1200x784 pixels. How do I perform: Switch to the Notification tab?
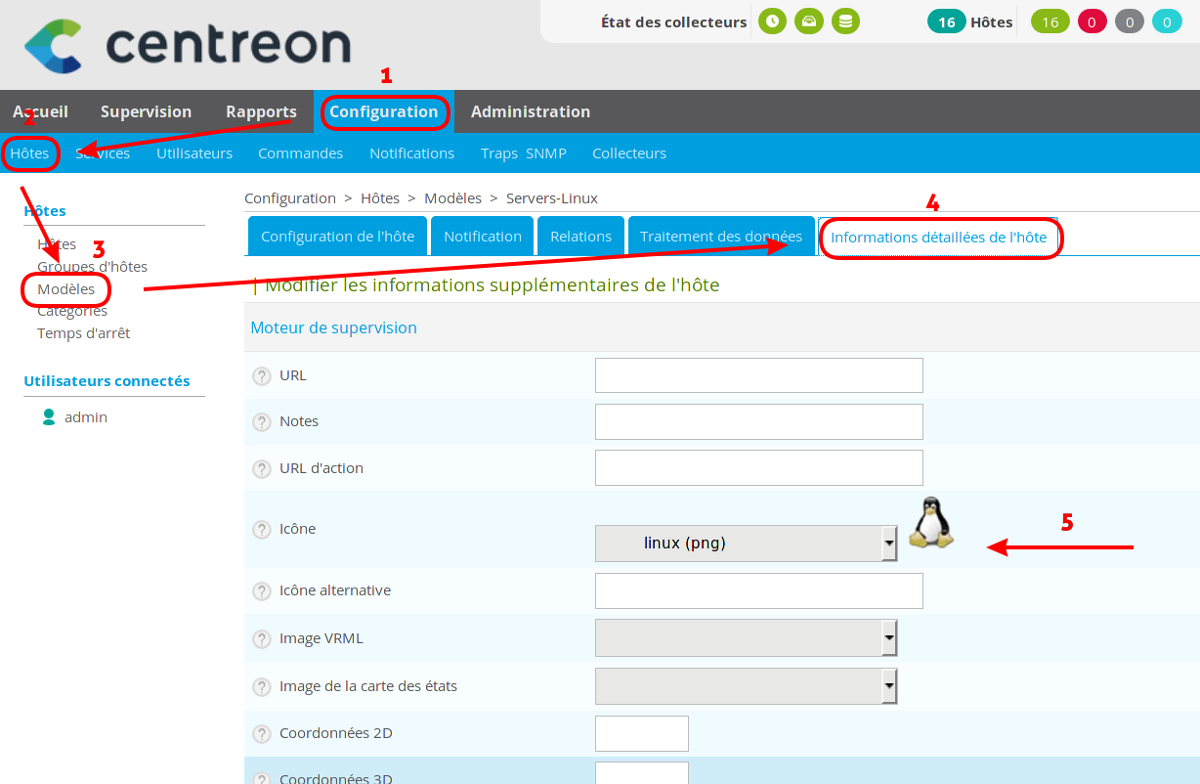[x=482, y=236]
